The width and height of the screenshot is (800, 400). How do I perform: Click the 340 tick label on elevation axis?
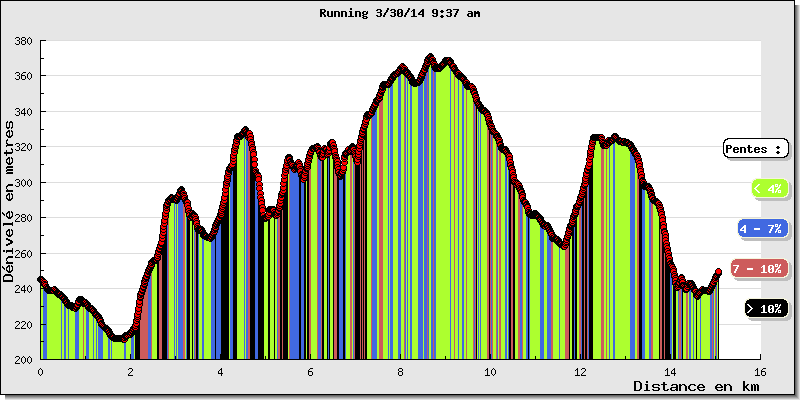pos(23,111)
